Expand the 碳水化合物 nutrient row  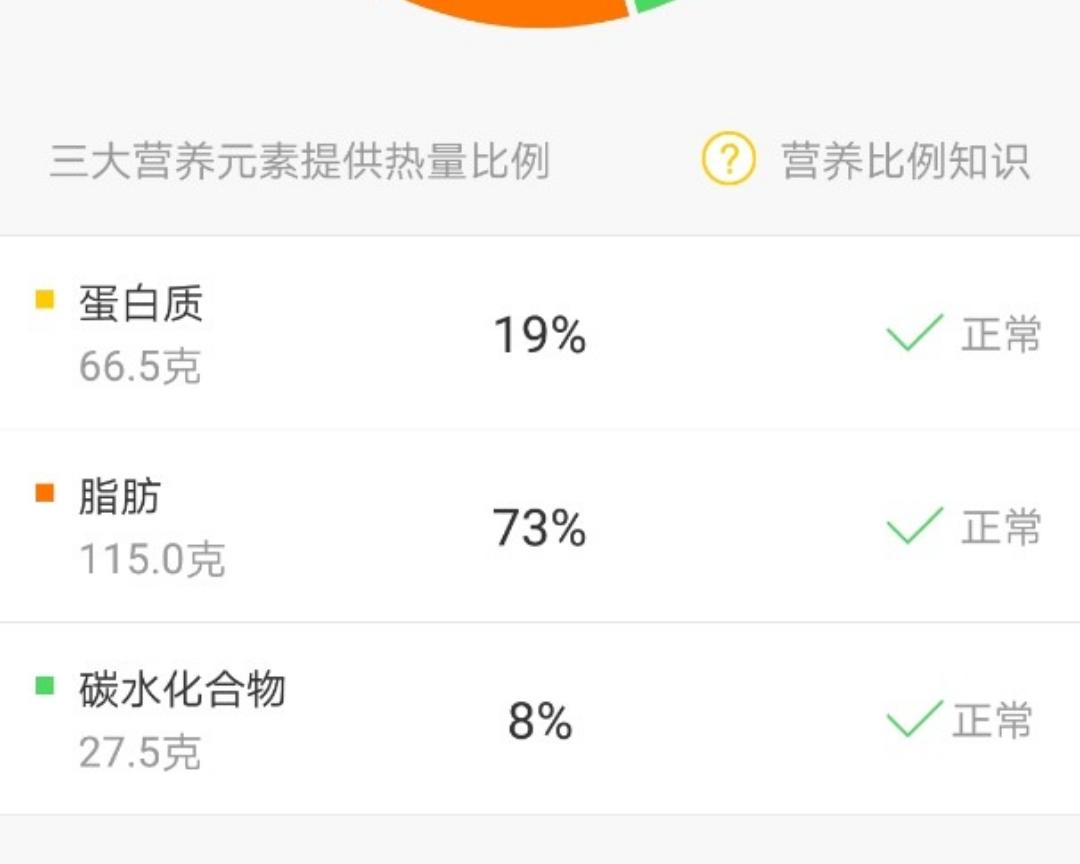[x=540, y=714]
